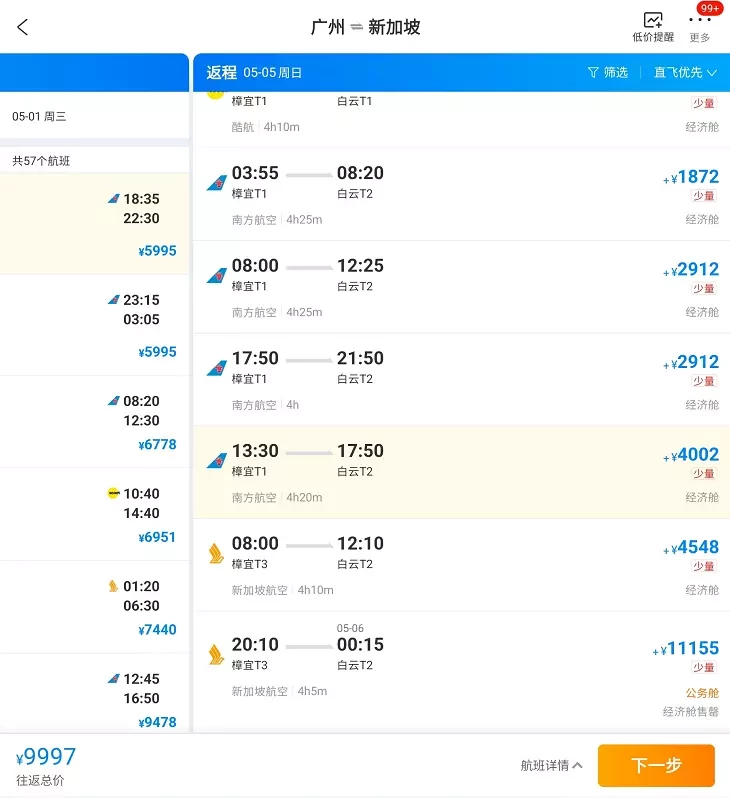The width and height of the screenshot is (730, 798).
Task: Open the filter (筛选) funnel option
Action: 608,73
